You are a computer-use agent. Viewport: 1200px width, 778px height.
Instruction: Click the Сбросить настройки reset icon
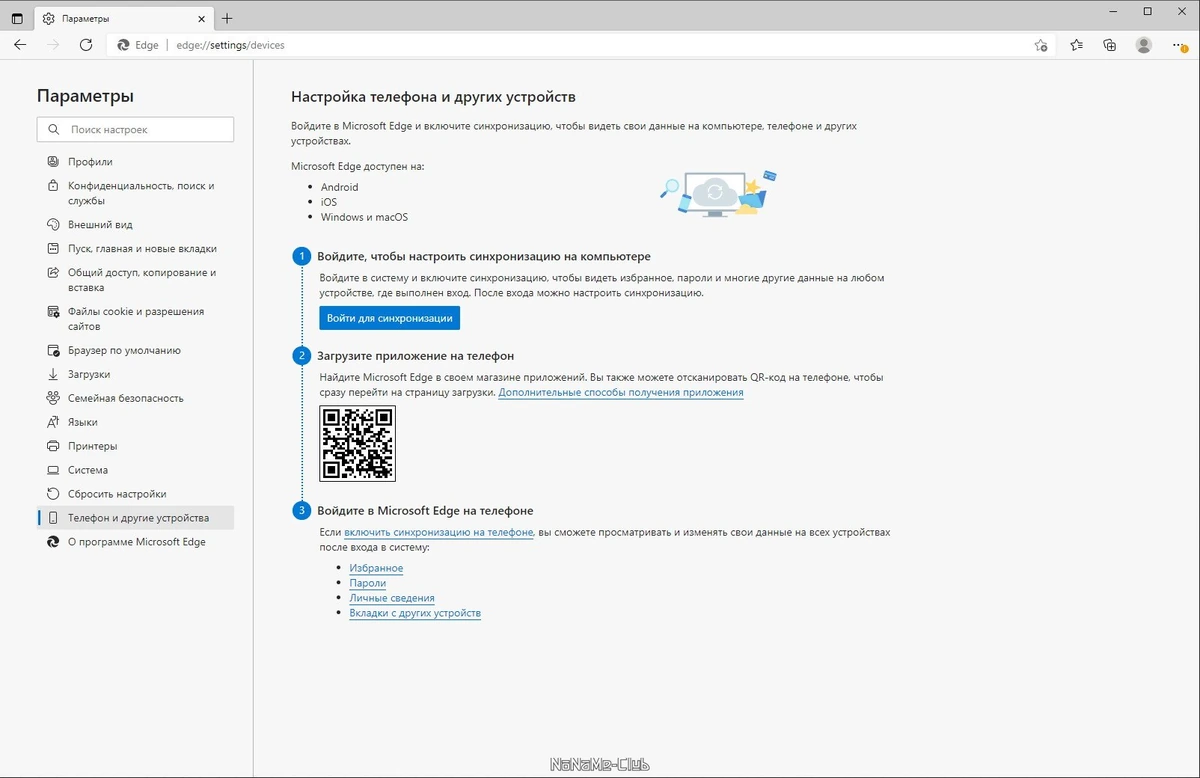point(53,494)
